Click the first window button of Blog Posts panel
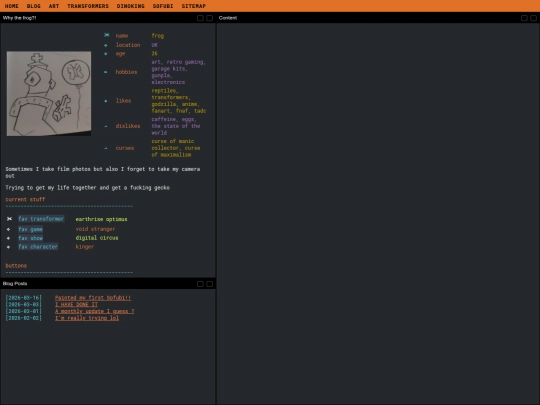Viewport: 540px width, 405px height. [200, 284]
